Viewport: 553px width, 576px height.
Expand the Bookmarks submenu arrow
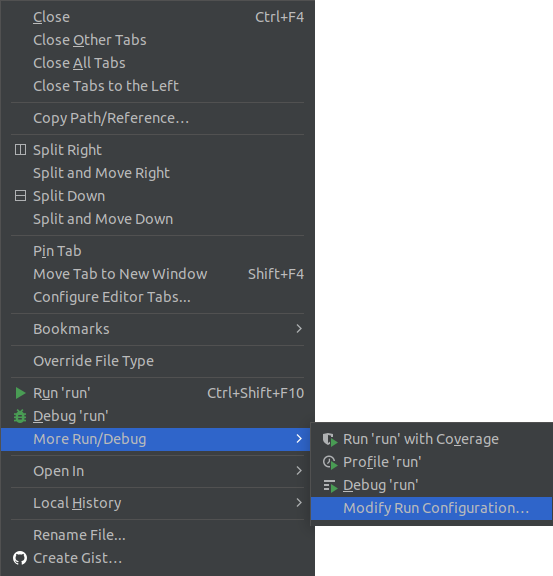tap(299, 329)
